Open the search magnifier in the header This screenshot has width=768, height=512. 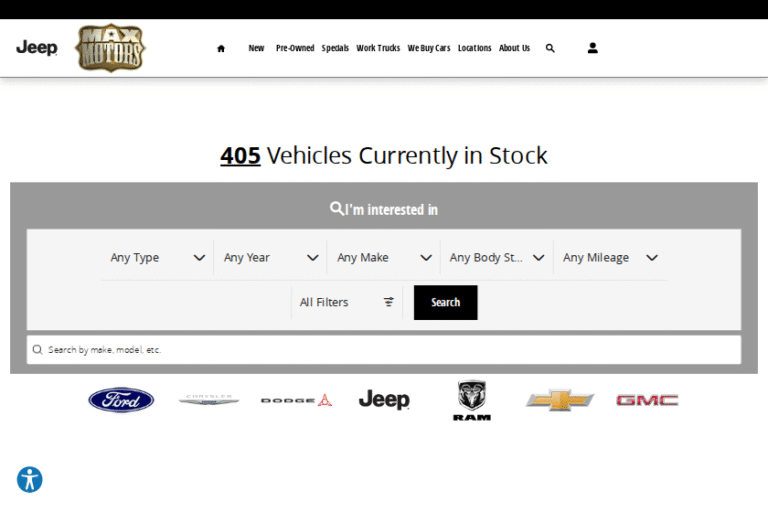pyautogui.click(x=550, y=48)
